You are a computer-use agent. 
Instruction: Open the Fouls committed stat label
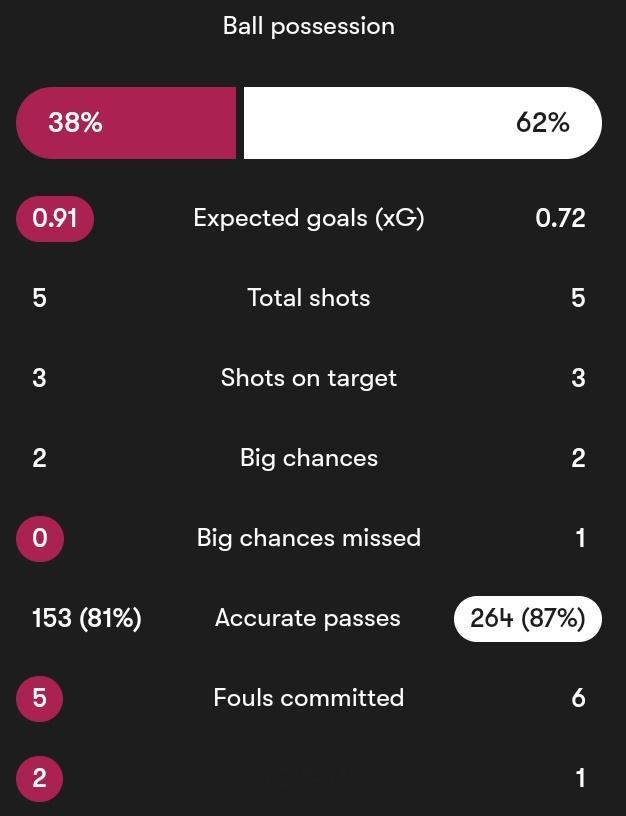(x=309, y=698)
